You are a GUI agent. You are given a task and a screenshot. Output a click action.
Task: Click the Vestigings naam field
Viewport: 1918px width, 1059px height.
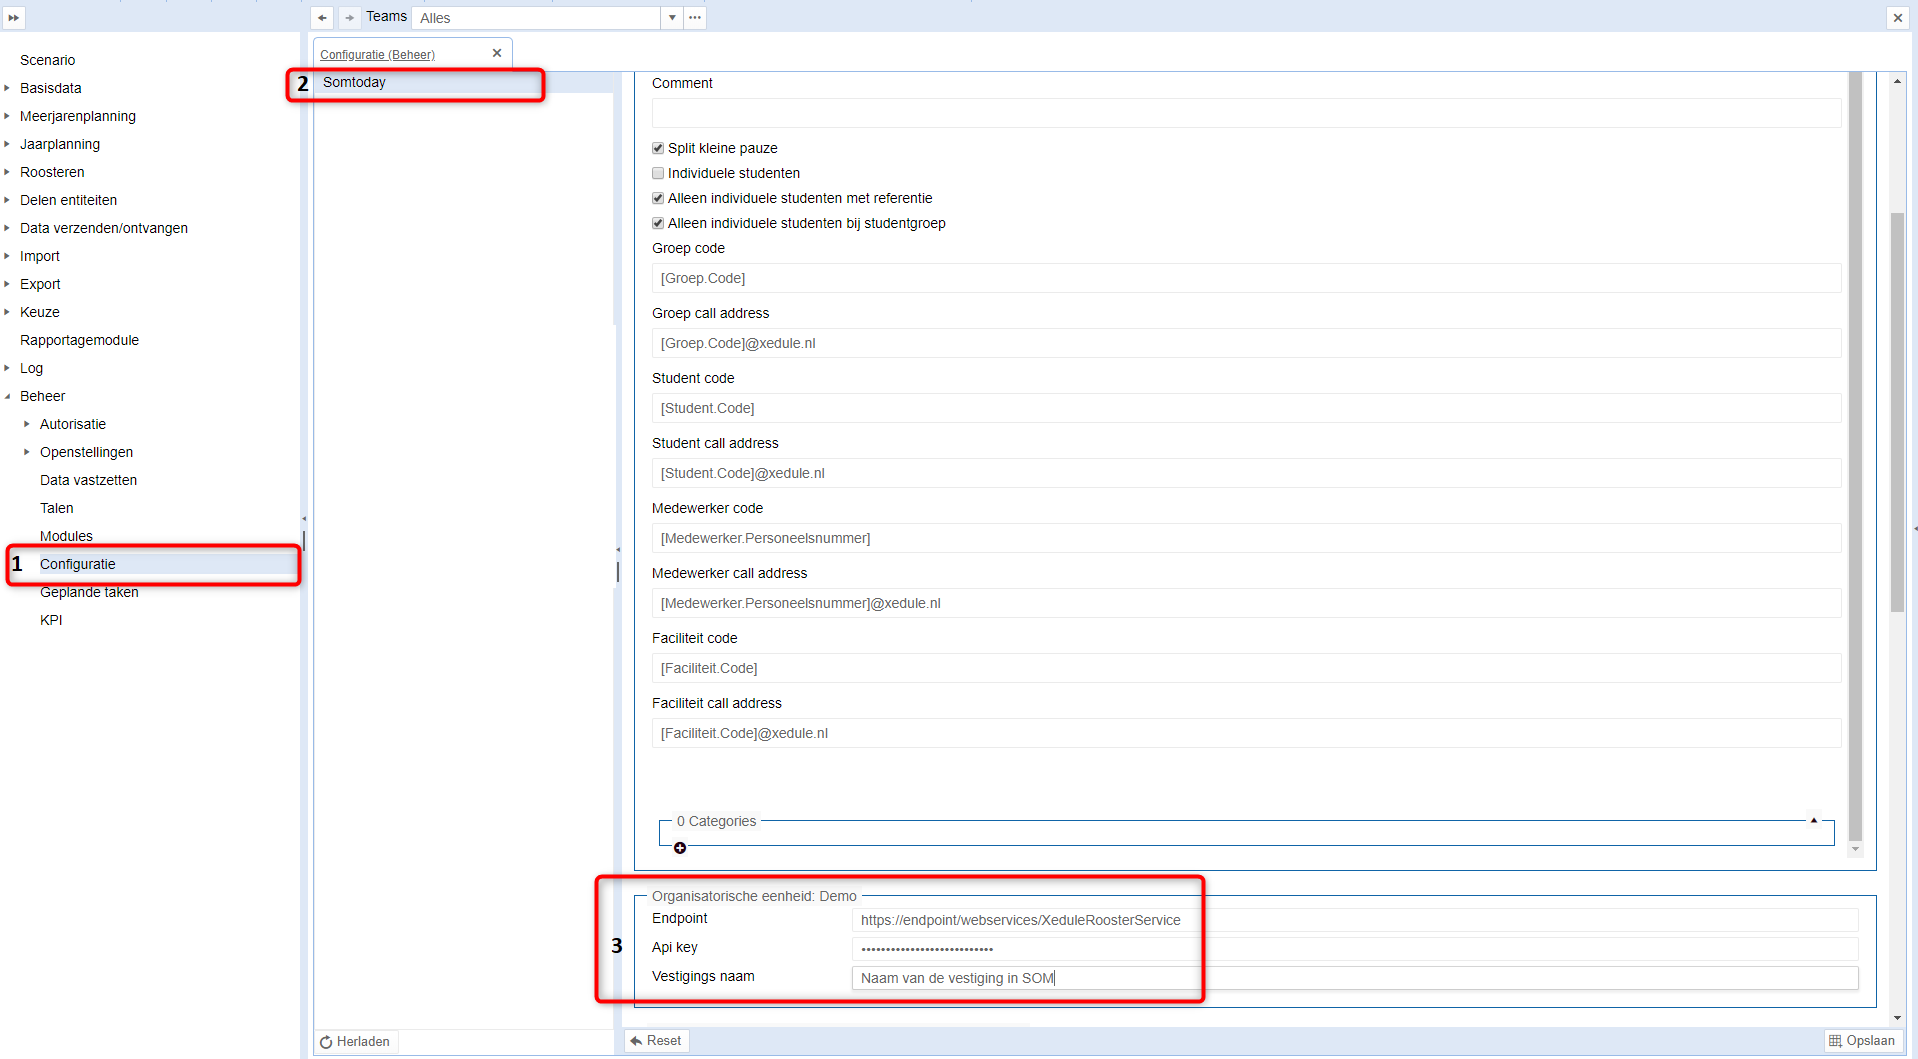[1355, 978]
